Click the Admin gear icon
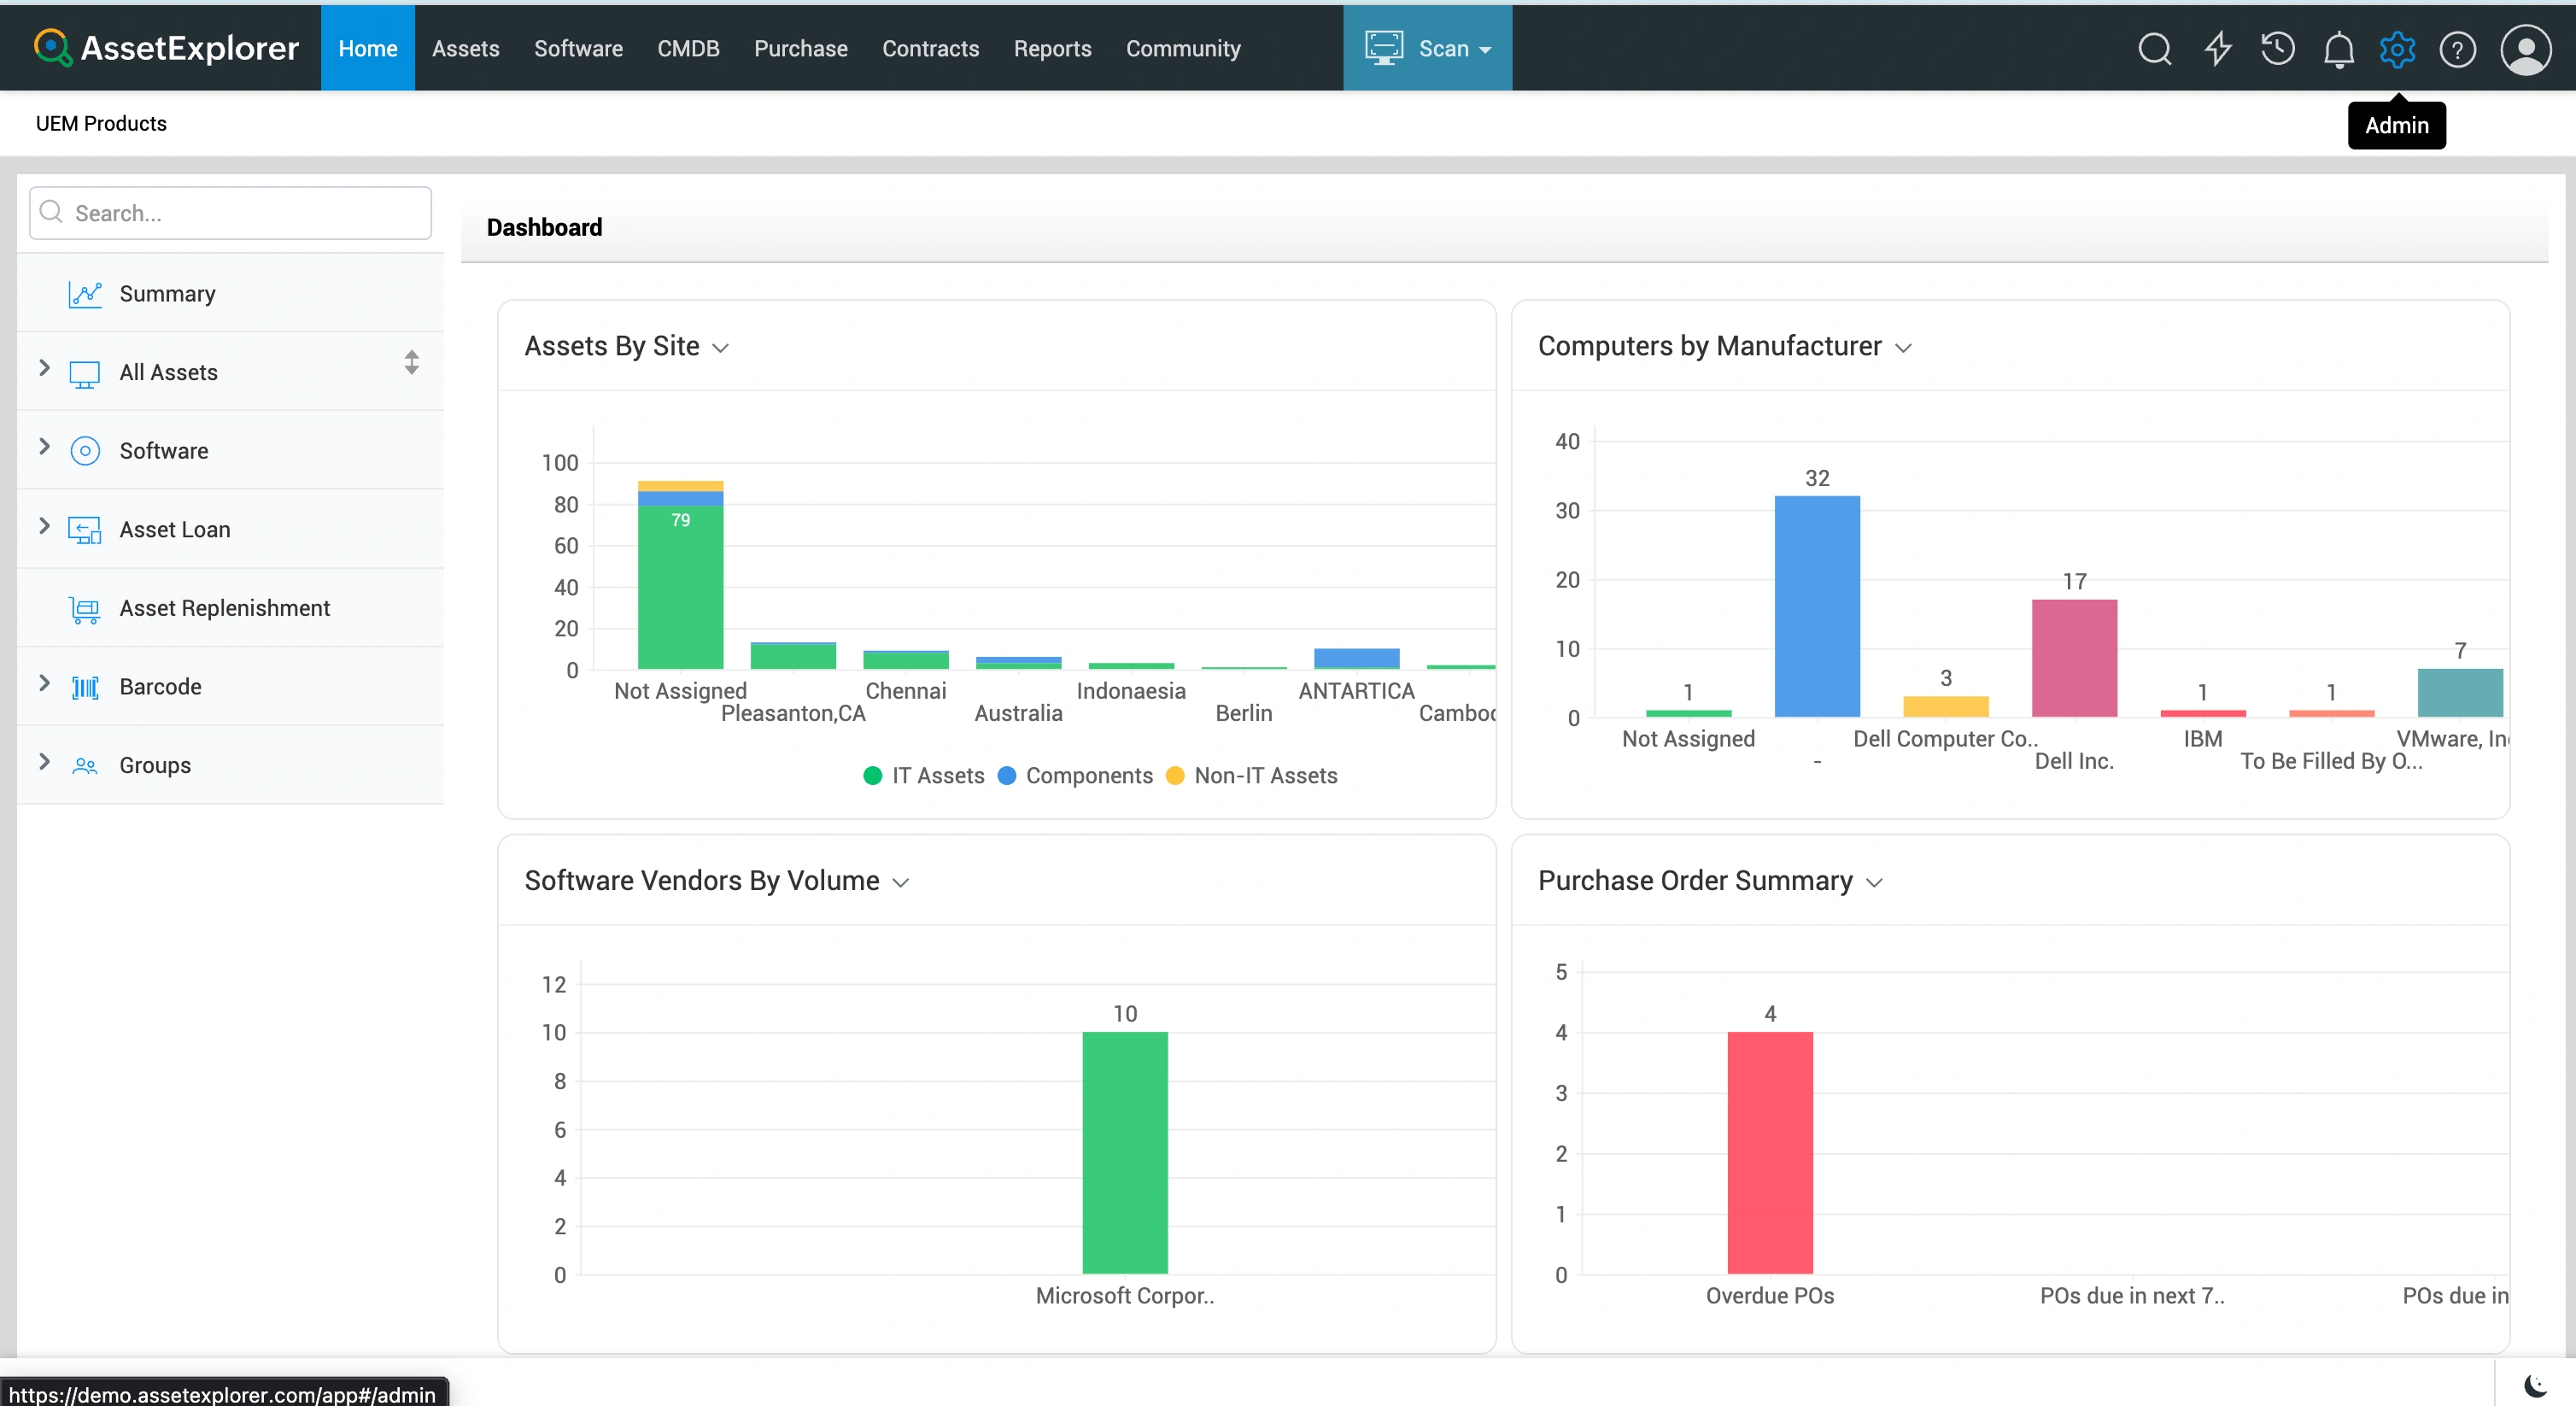This screenshot has width=2576, height=1406. coord(2397,49)
